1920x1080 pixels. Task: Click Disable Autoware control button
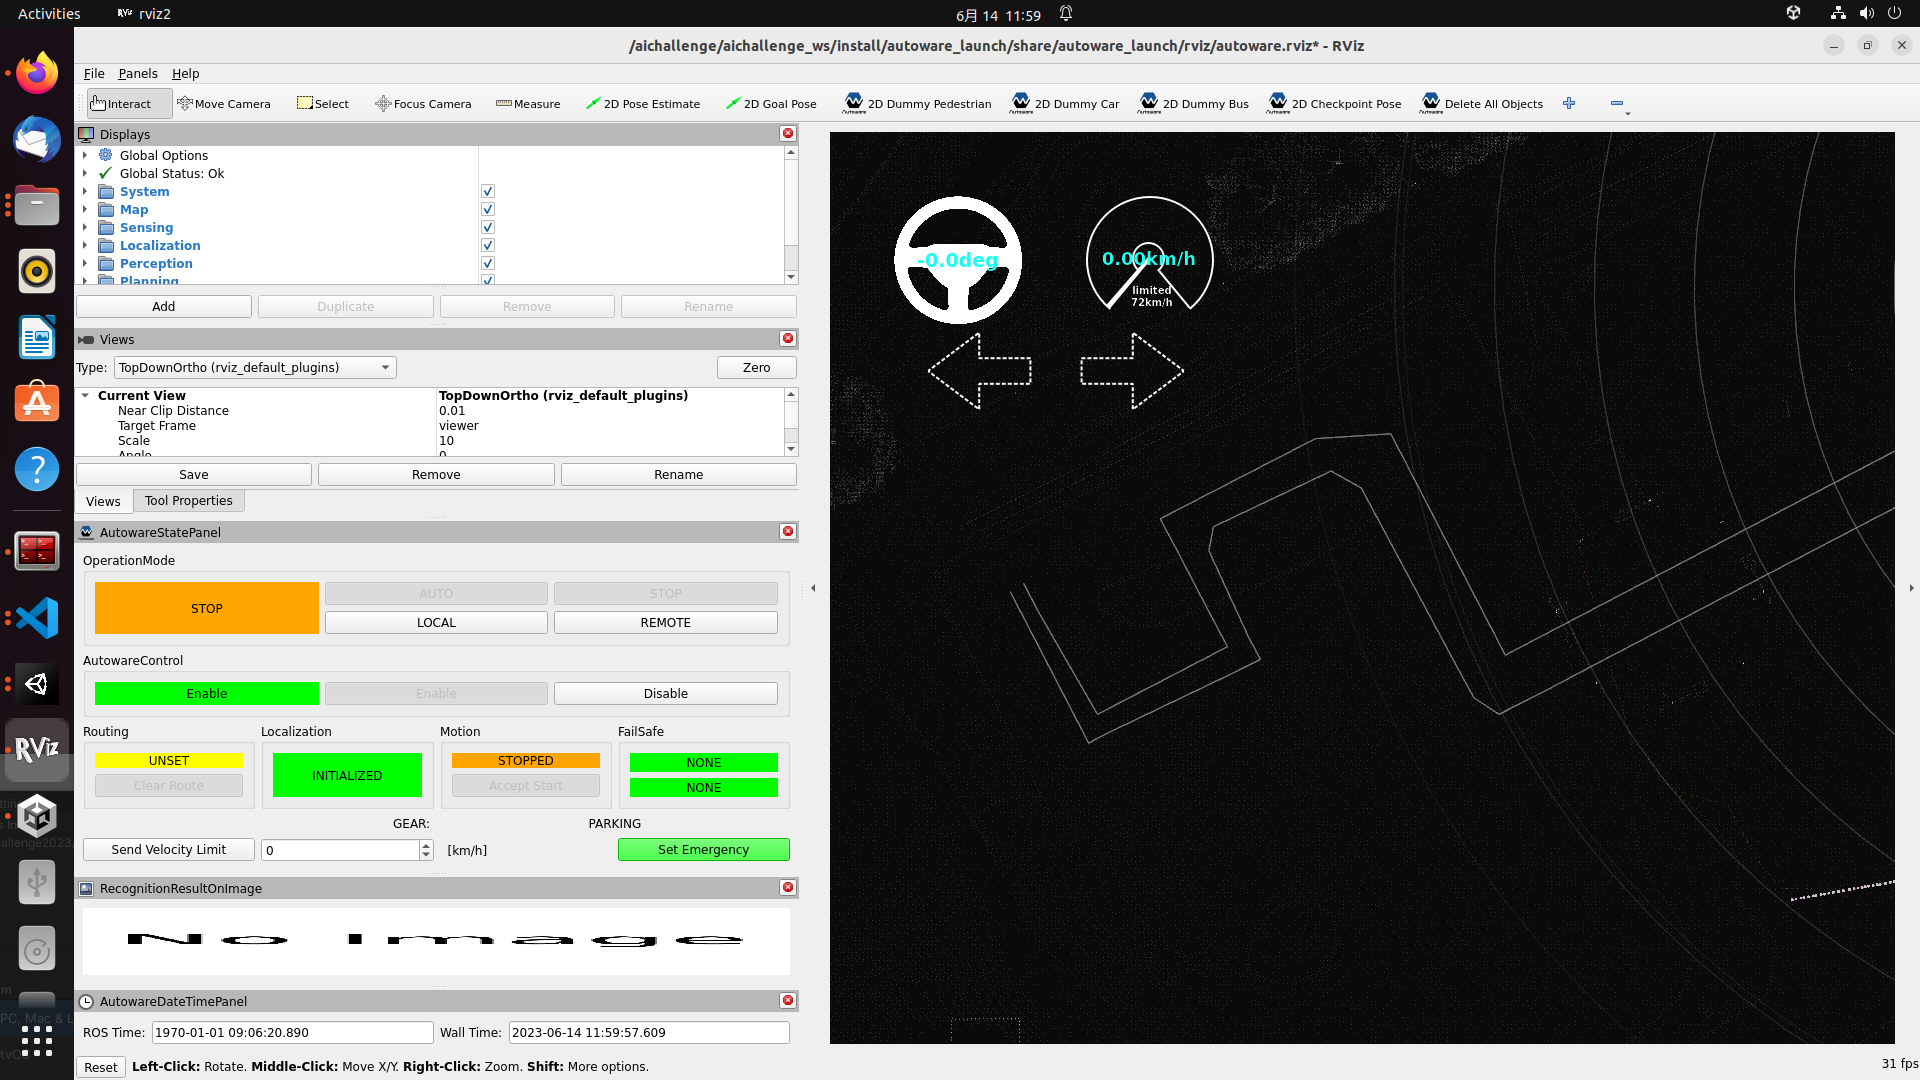point(666,694)
